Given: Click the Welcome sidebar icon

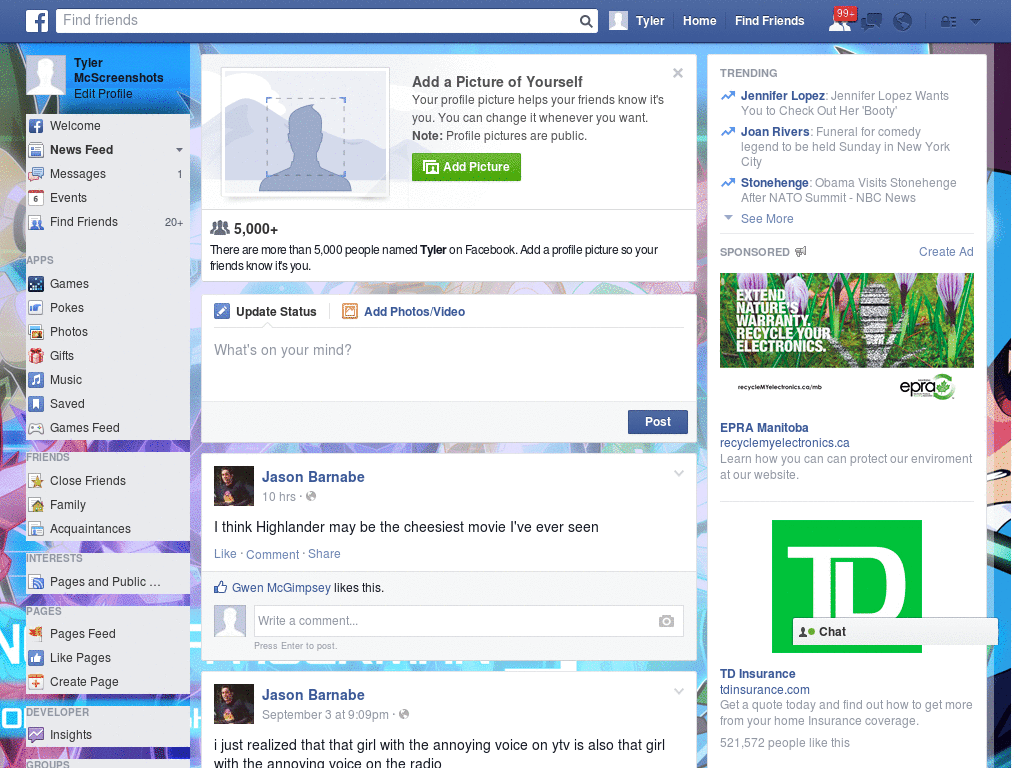Looking at the screenshot, I should 37,126.
